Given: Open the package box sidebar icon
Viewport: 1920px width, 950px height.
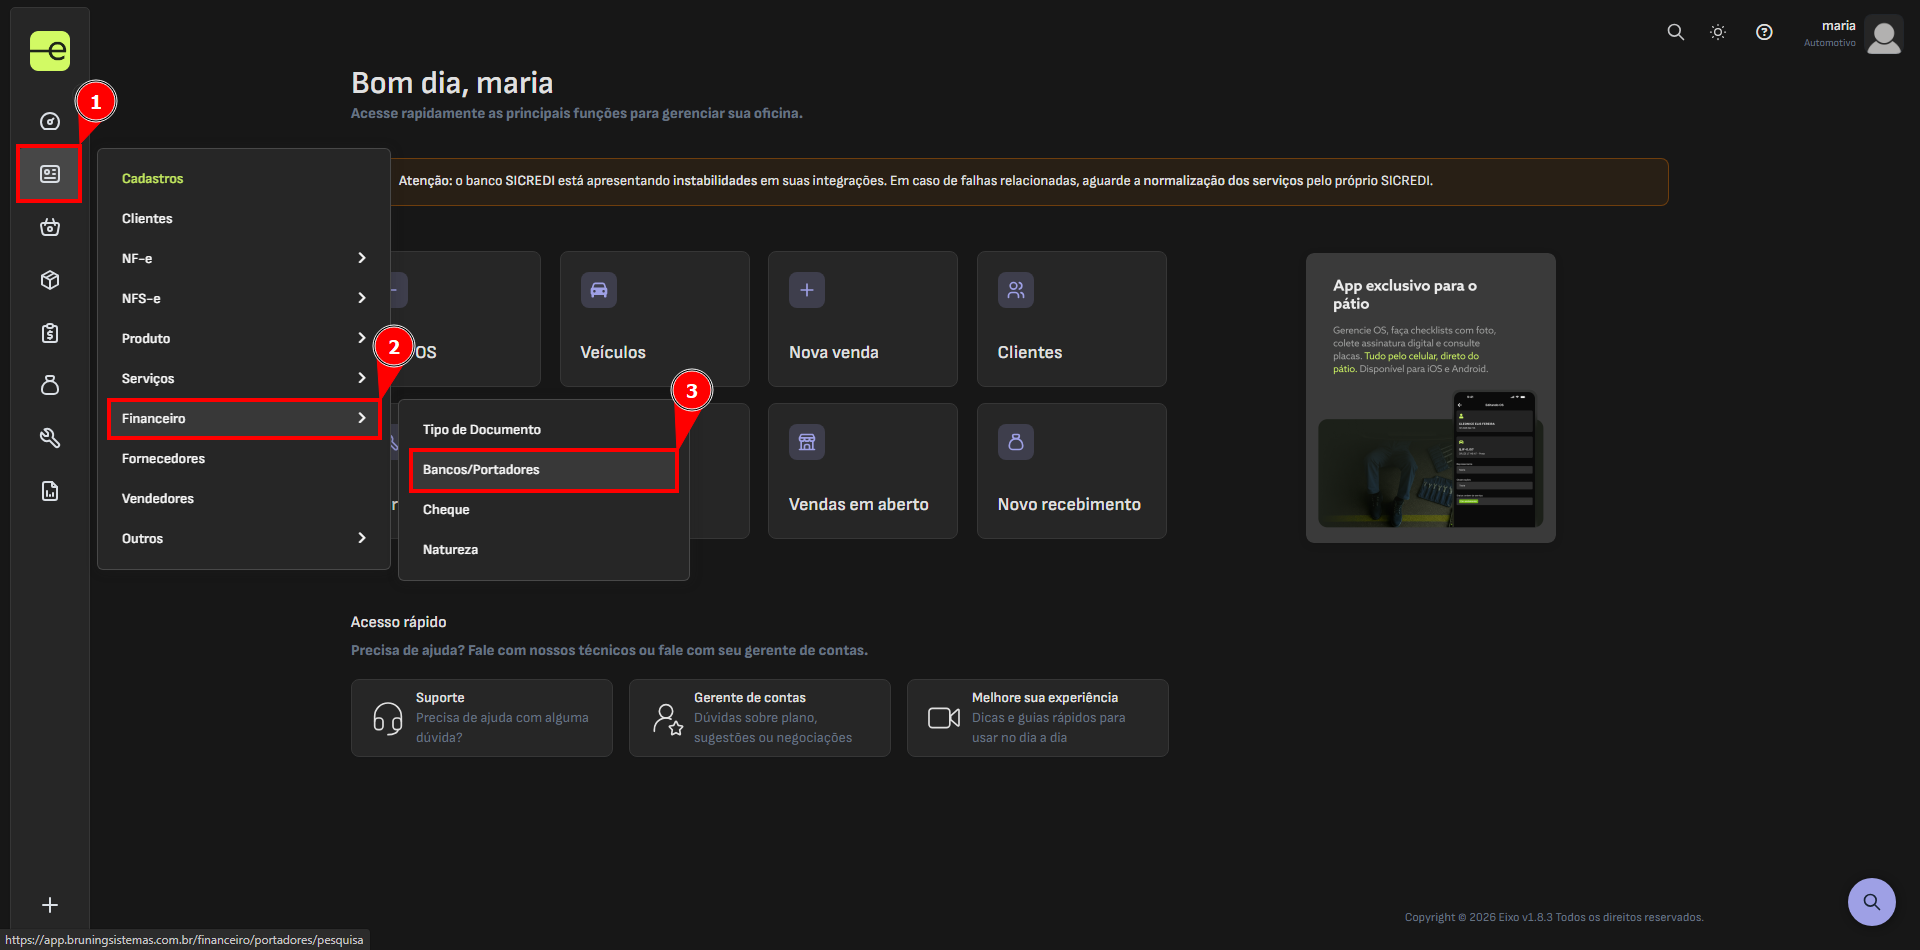Looking at the screenshot, I should (50, 280).
